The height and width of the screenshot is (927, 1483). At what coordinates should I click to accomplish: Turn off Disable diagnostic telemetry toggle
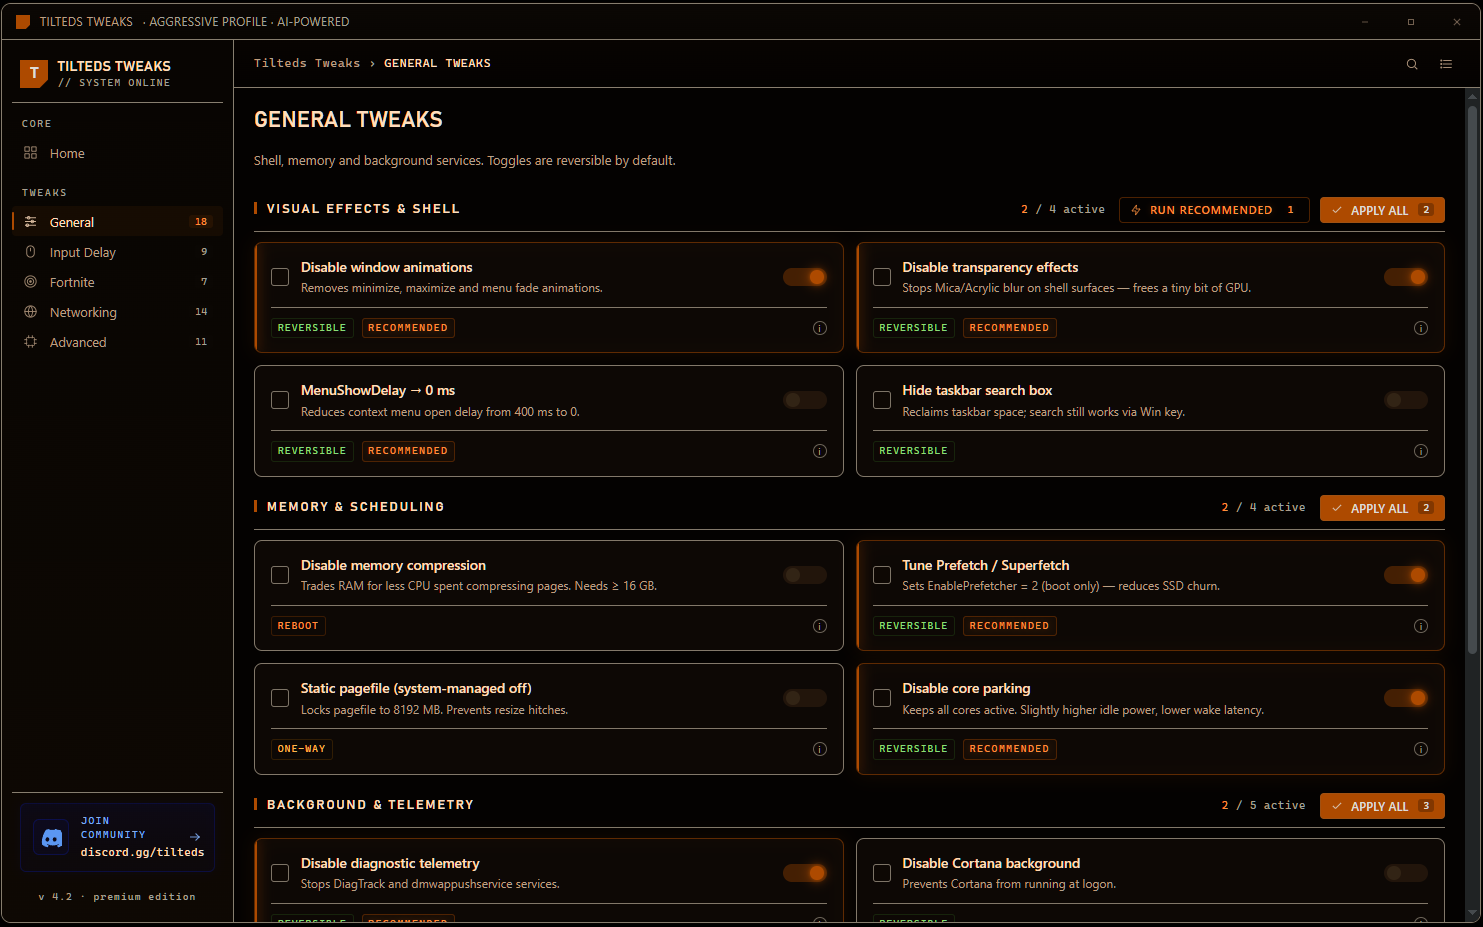[805, 873]
